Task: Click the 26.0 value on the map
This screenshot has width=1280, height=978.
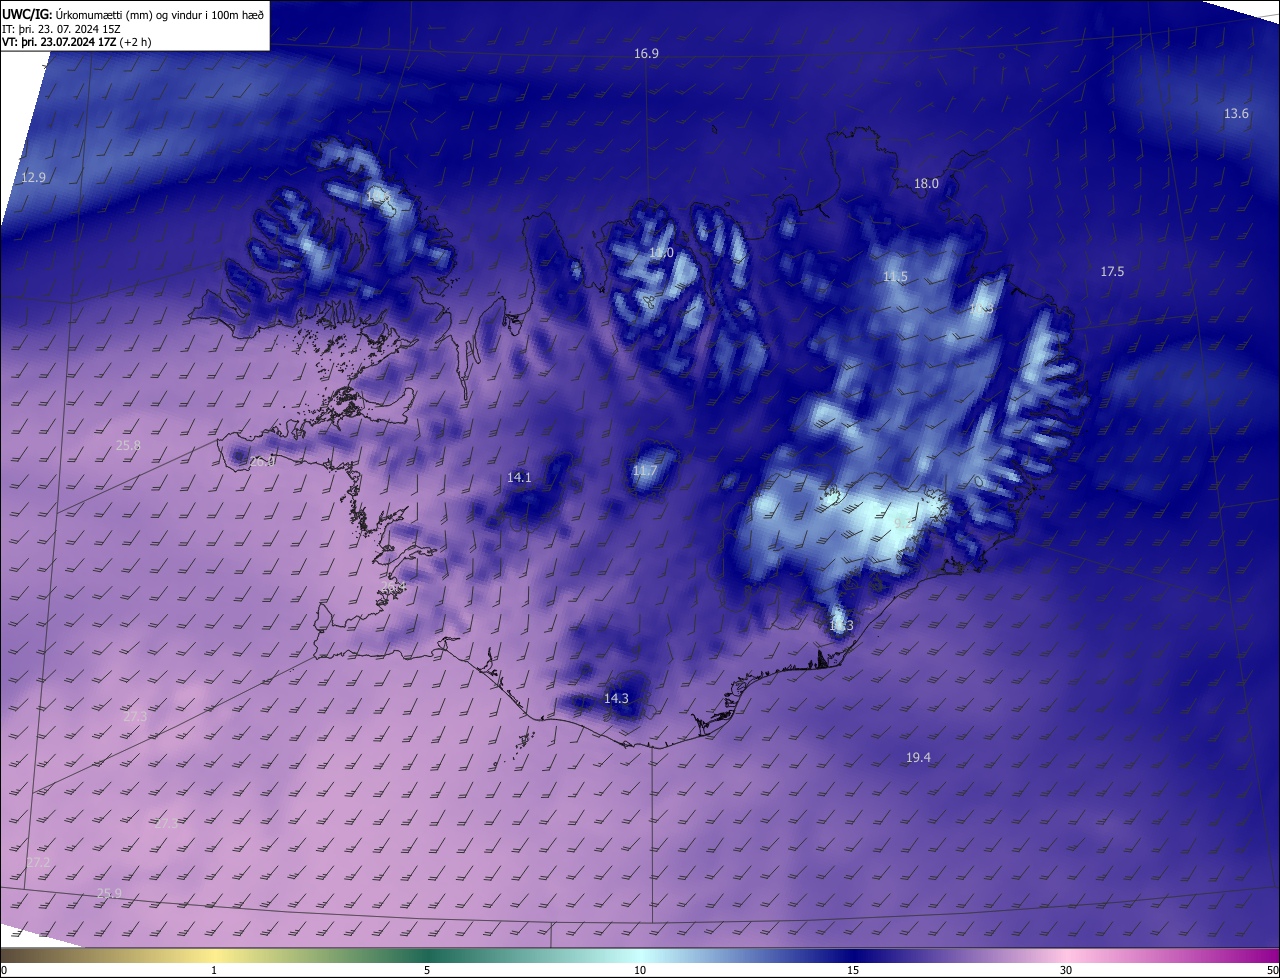Action: tap(261, 462)
